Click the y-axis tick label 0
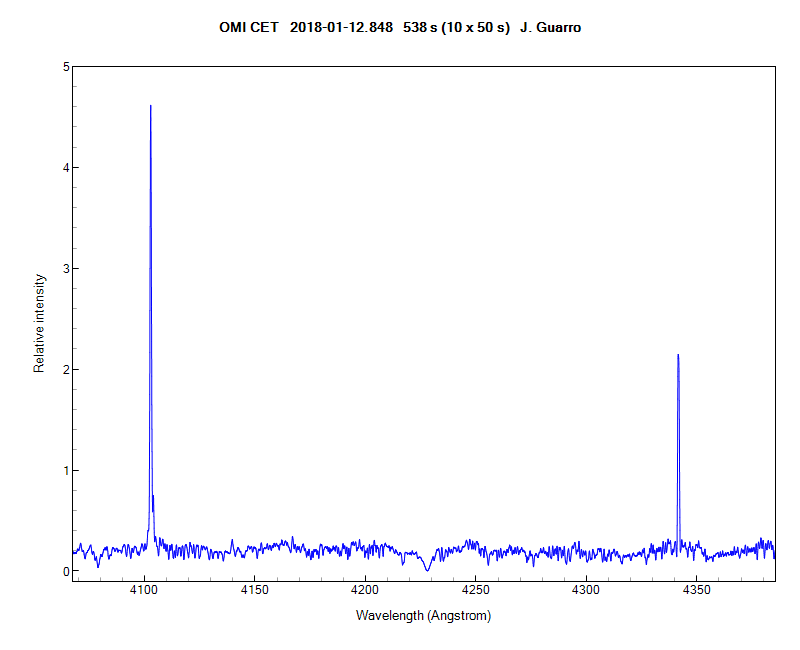The image size is (800, 650). point(66,571)
